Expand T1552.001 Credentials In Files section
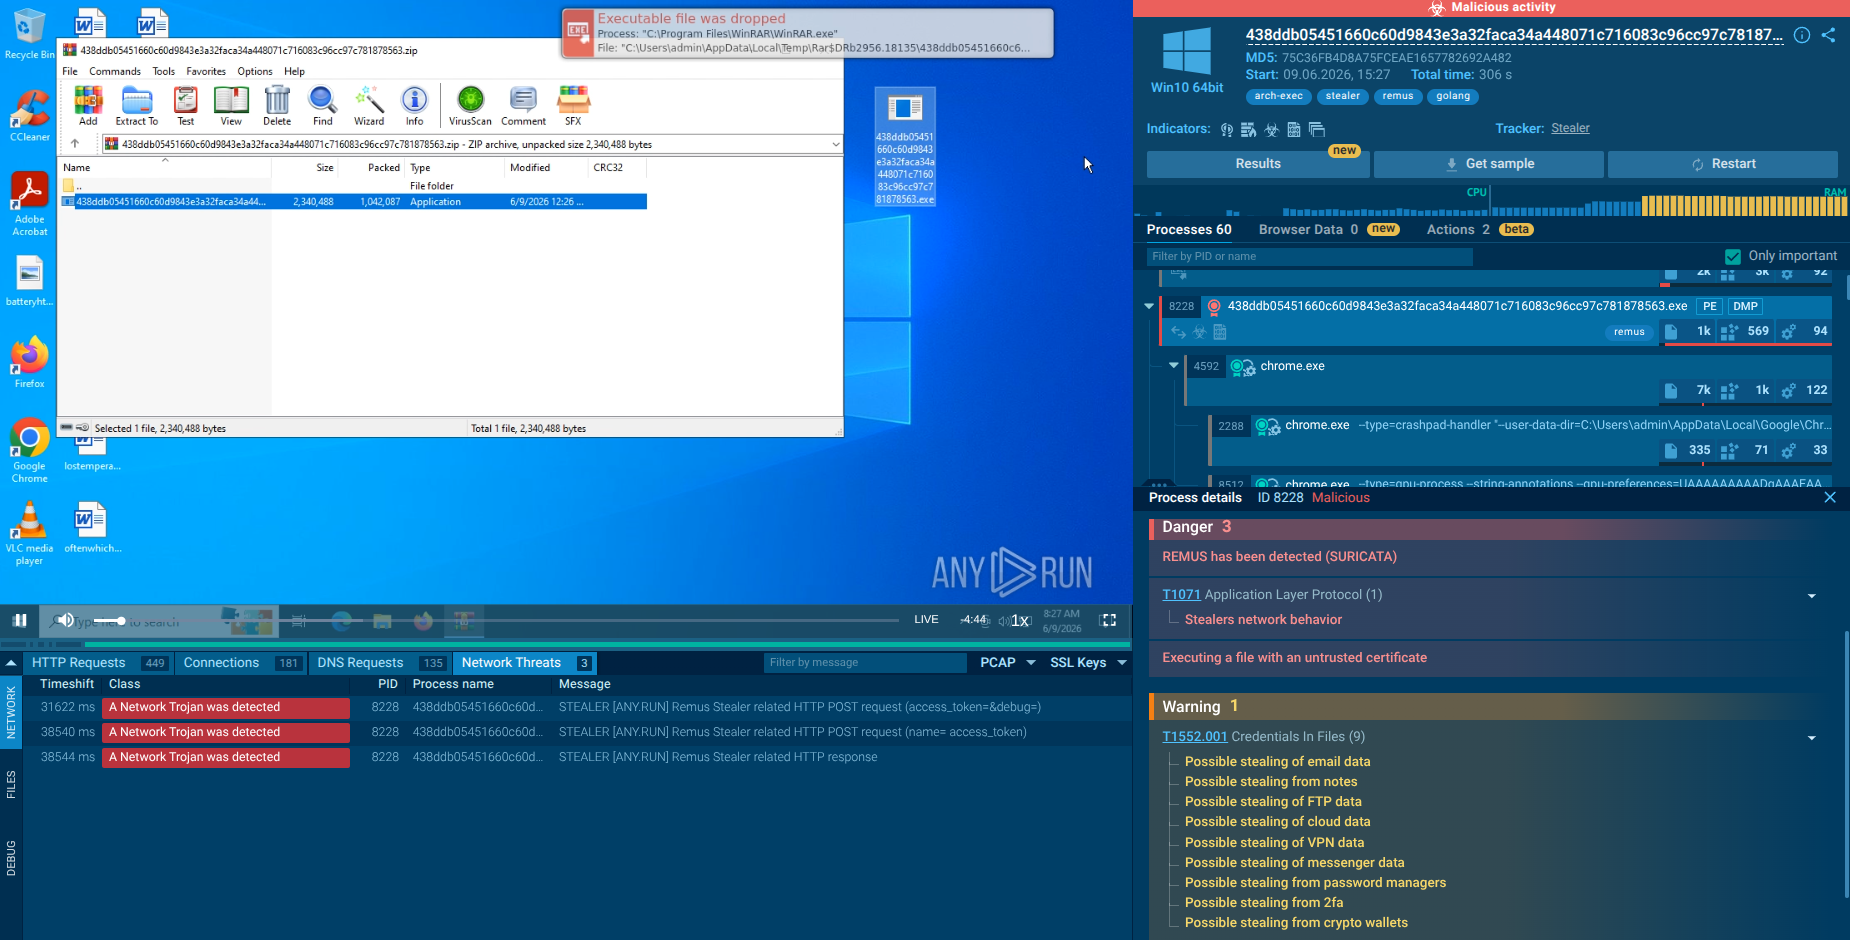Screen dimensions: 1850x940 point(1812,738)
